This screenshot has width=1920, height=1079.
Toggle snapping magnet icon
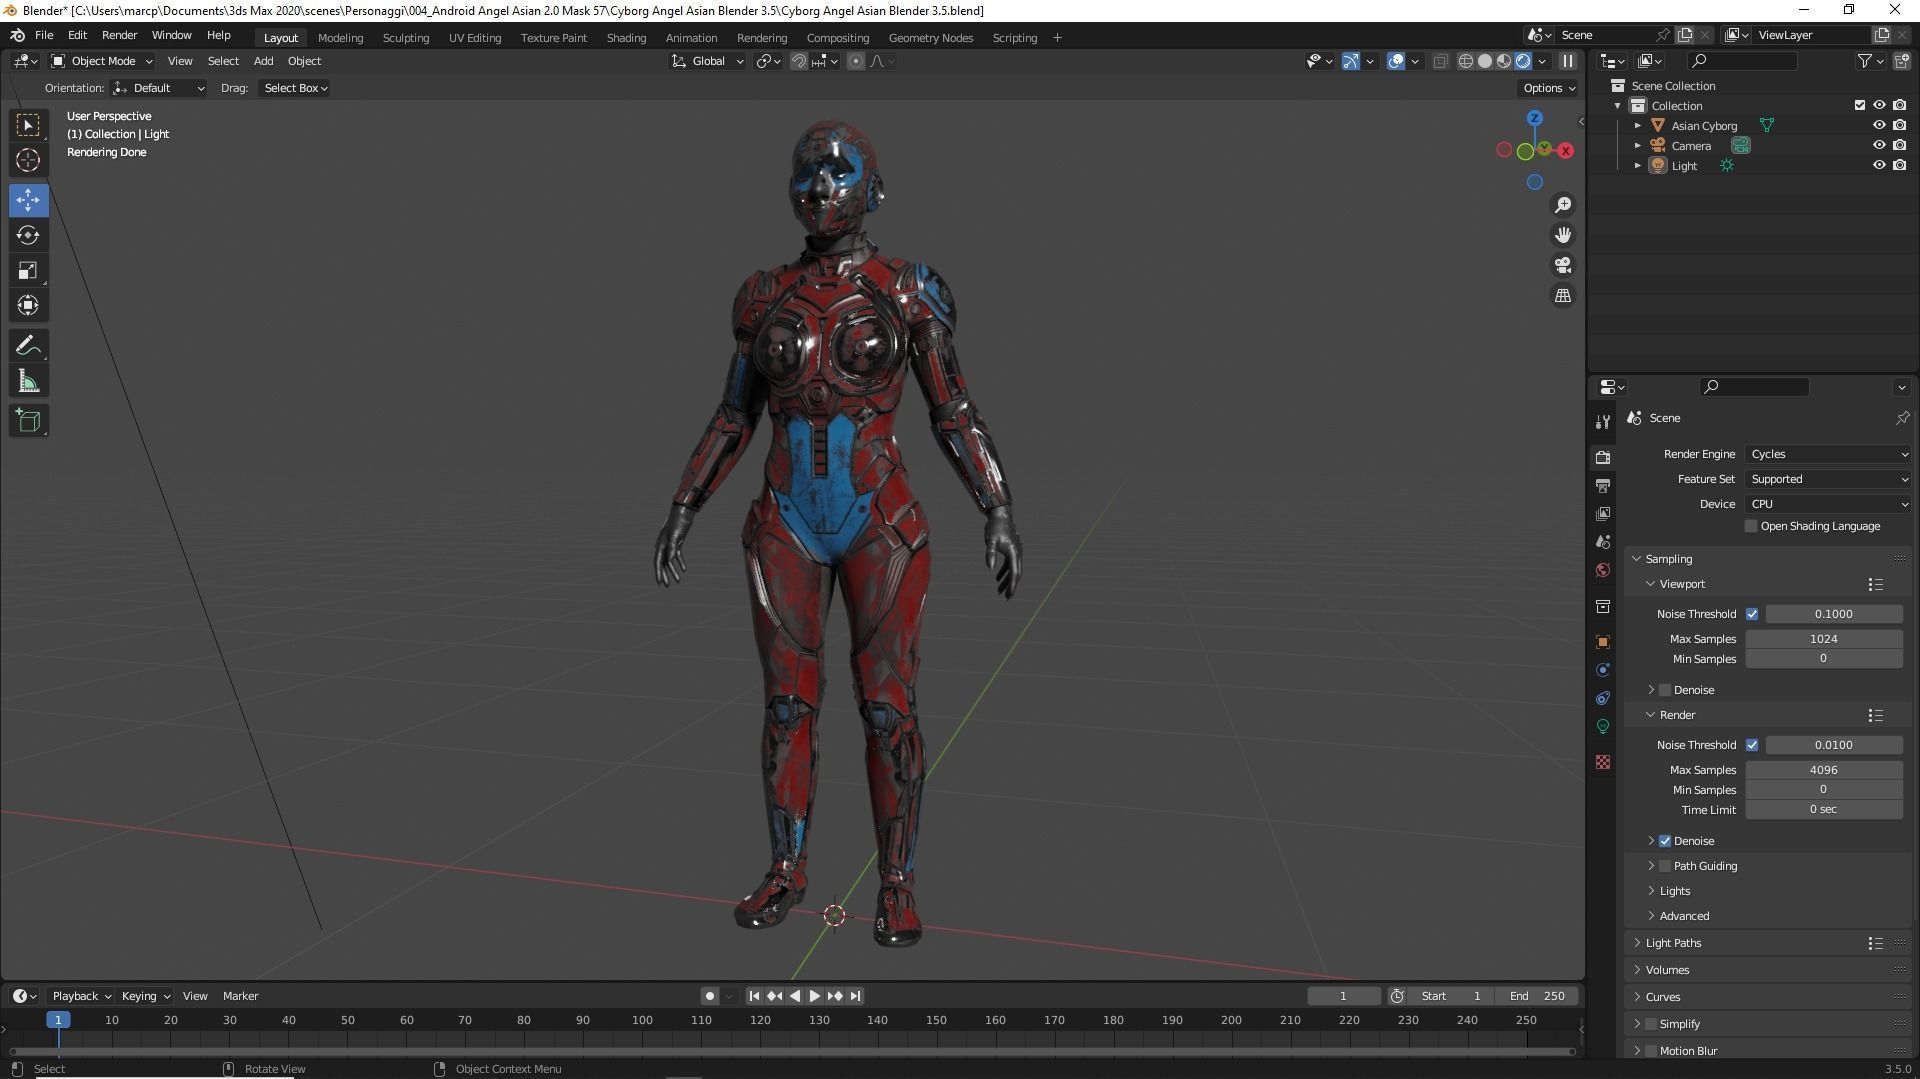(x=799, y=61)
